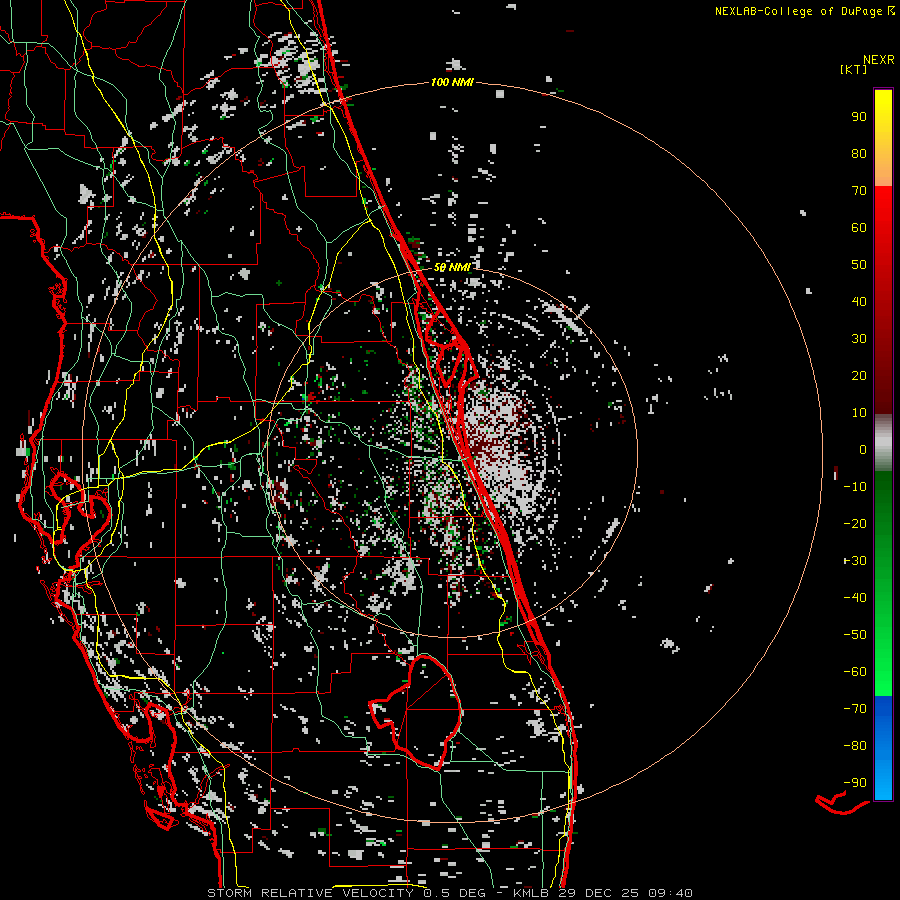Viewport: 900px width, 900px height.
Task: Click the 90 value on the velocity scale
Action: (x=858, y=117)
